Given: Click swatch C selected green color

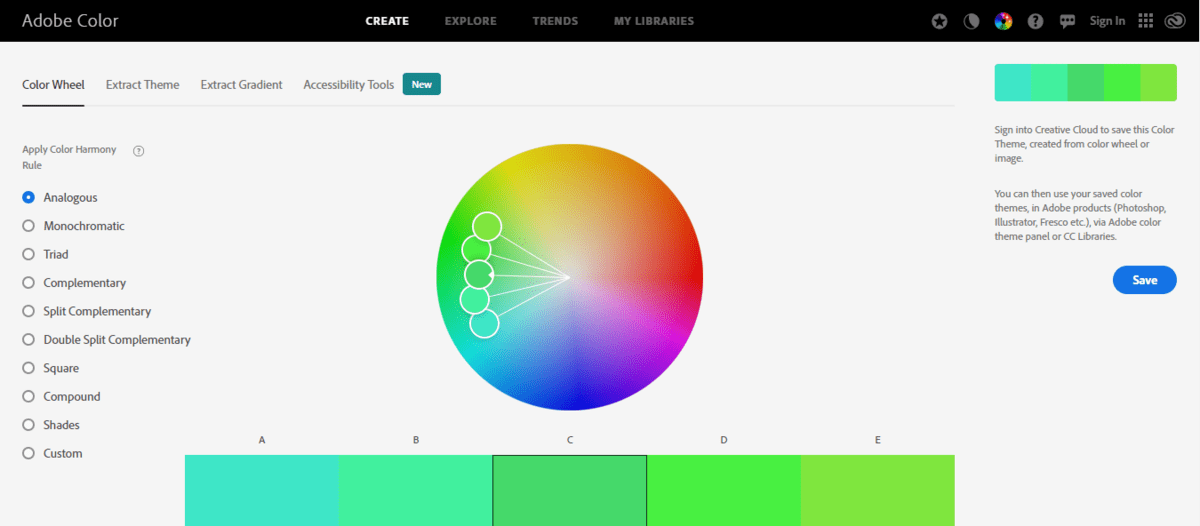Looking at the screenshot, I should (570, 490).
